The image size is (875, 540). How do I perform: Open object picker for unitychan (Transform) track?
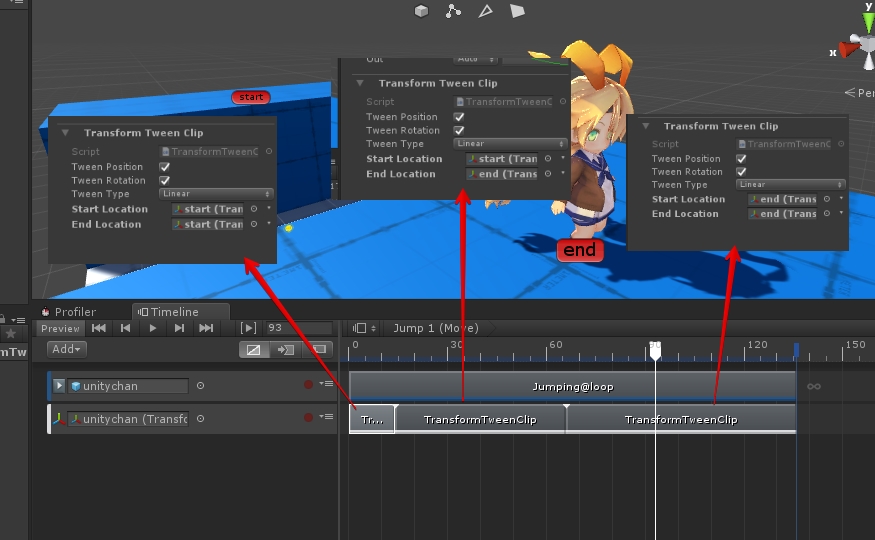[200, 418]
